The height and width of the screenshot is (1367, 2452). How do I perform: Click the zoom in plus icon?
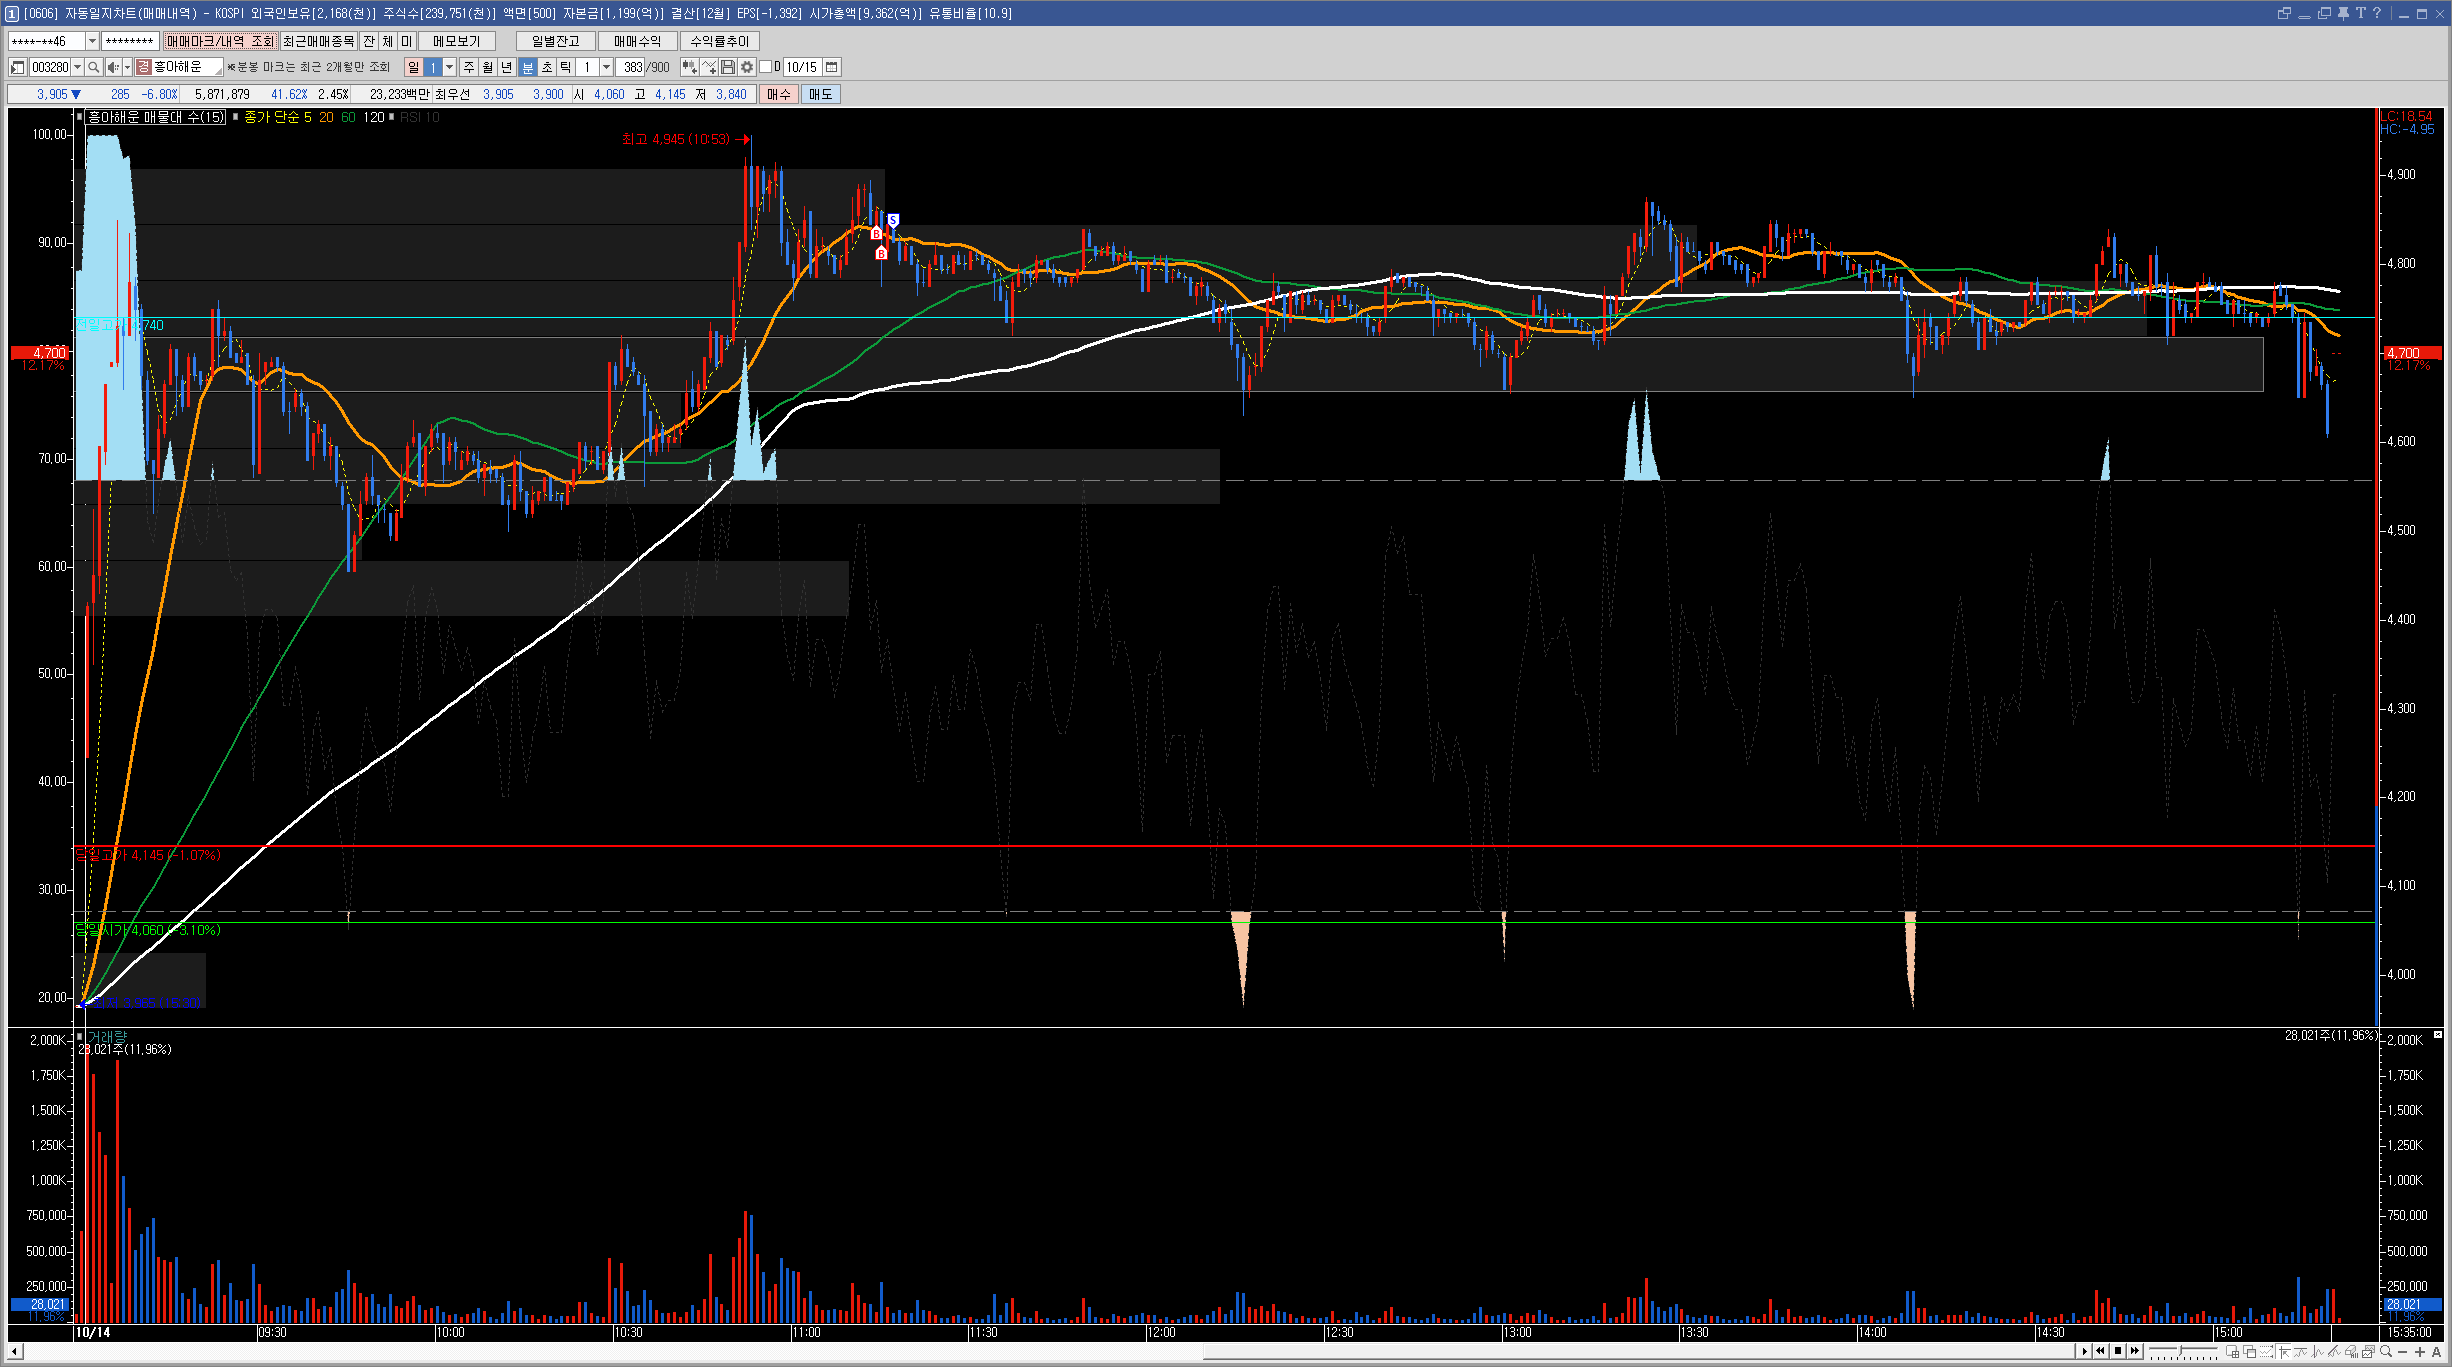(x=2420, y=1352)
